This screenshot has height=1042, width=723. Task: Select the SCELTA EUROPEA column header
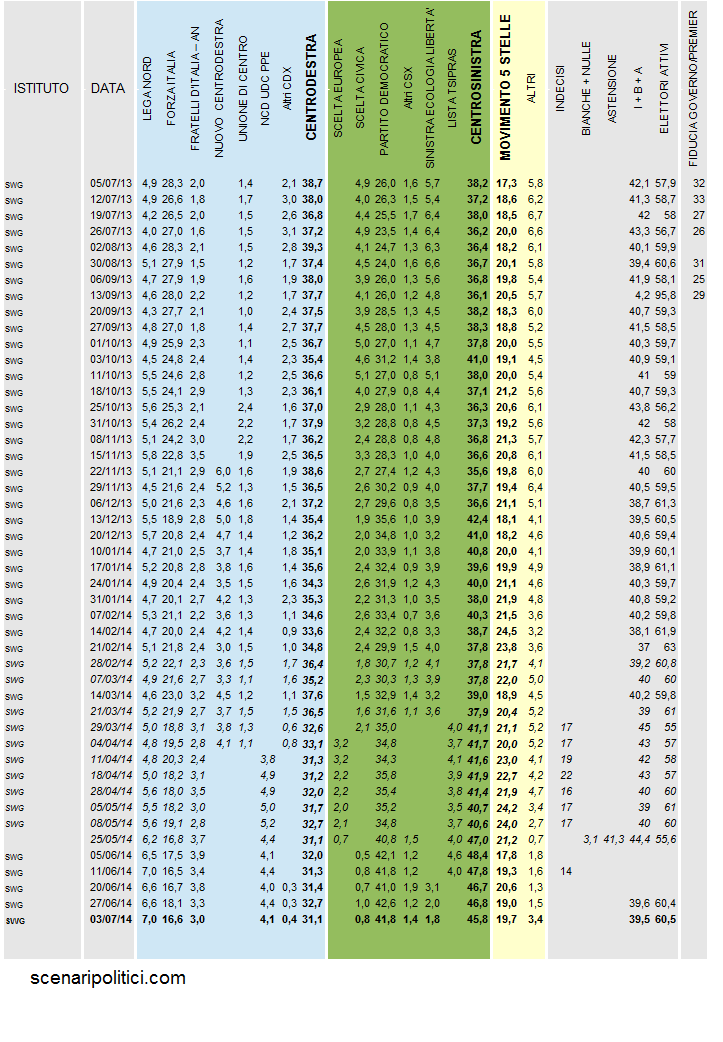[x=338, y=88]
